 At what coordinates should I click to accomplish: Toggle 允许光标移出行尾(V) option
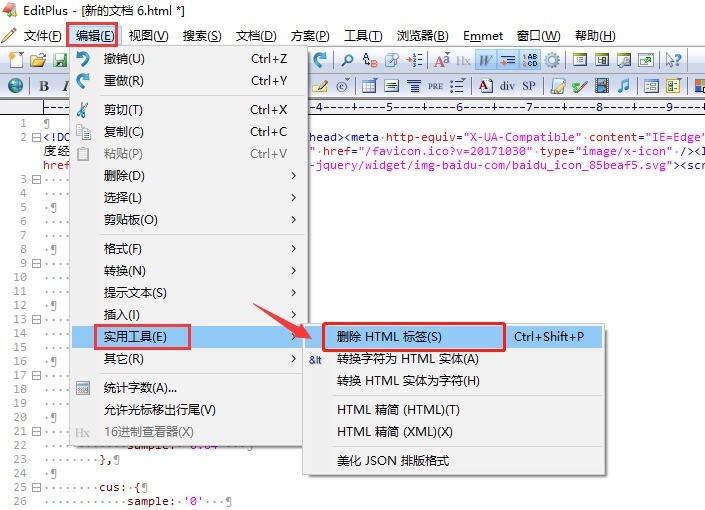tap(160, 409)
